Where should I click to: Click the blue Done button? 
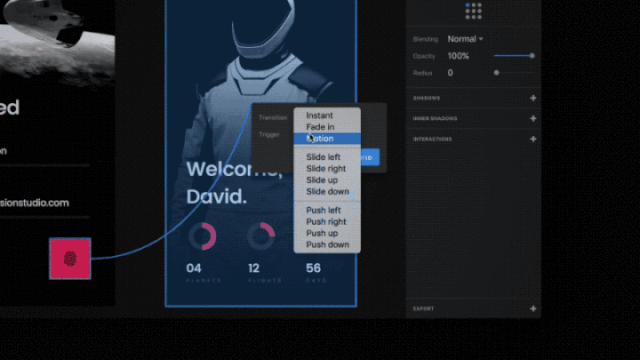[x=370, y=157]
